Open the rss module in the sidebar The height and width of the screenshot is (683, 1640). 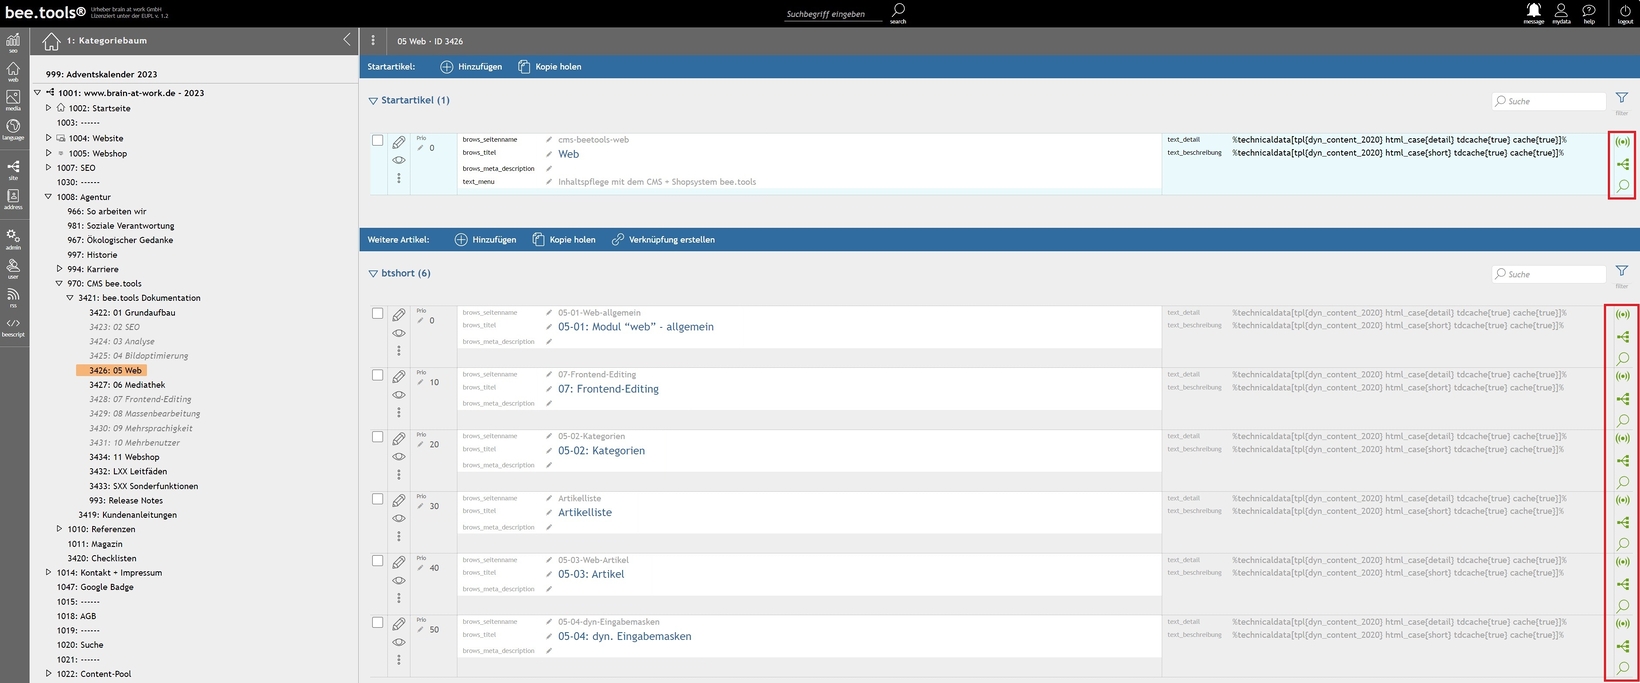(13, 297)
